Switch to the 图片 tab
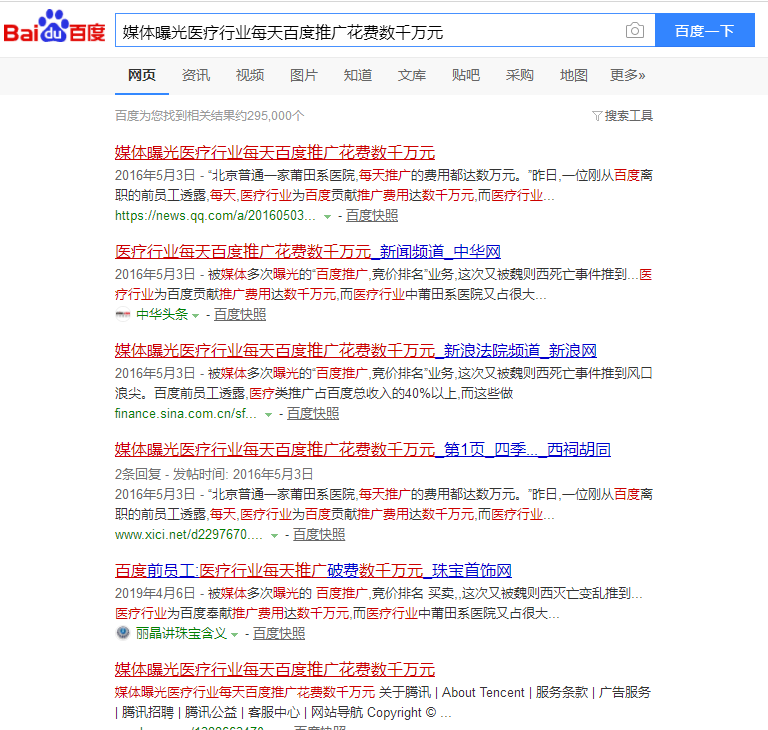 (x=304, y=75)
